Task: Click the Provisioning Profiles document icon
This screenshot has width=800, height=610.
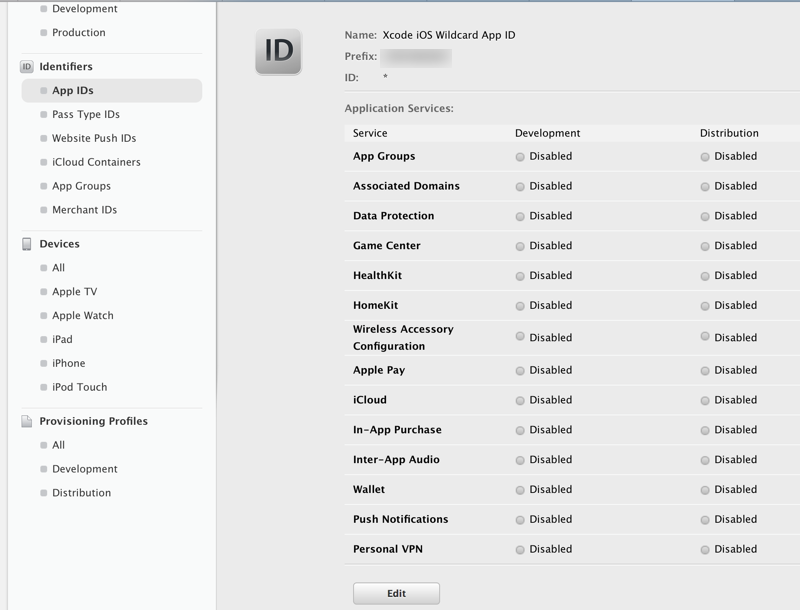Action: pyautogui.click(x=27, y=421)
